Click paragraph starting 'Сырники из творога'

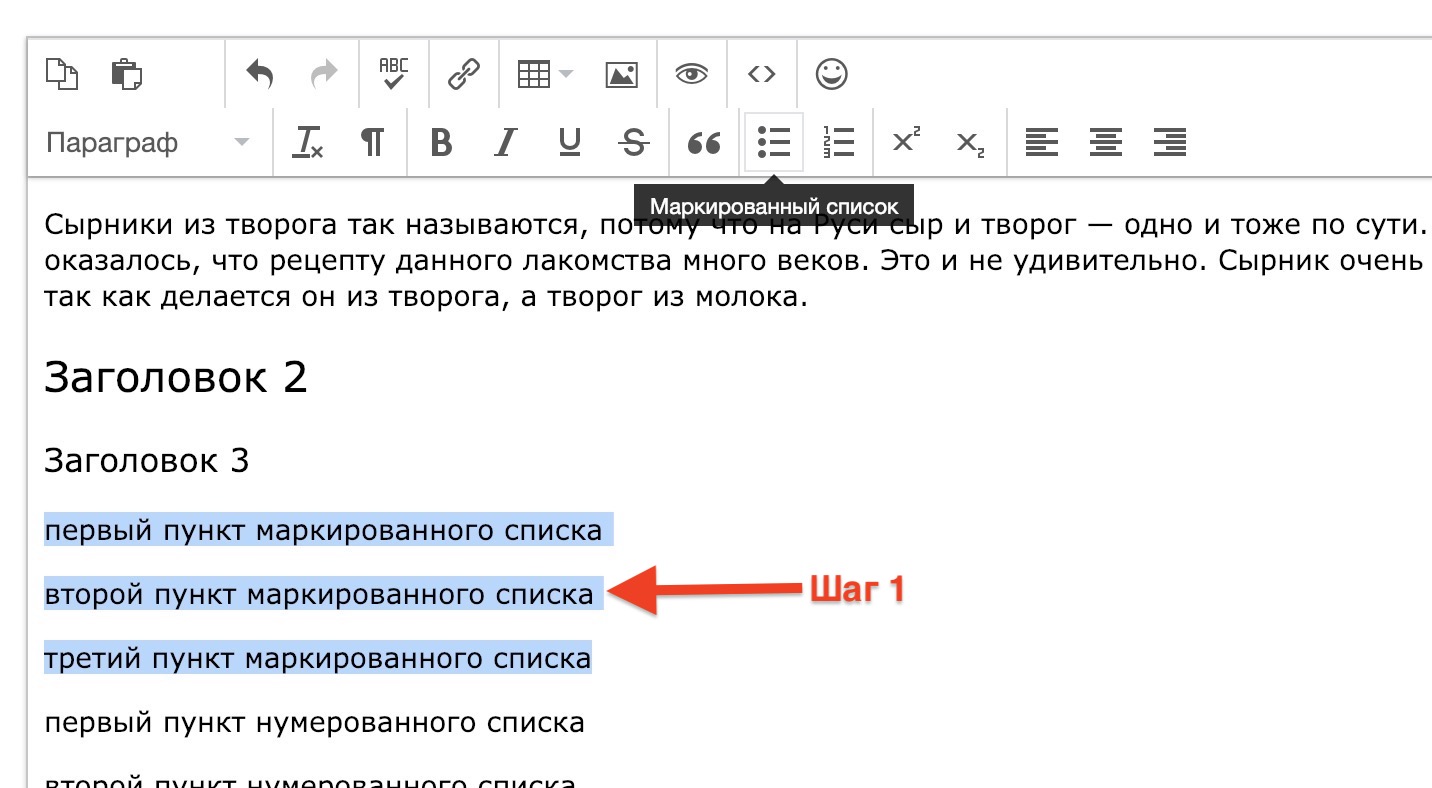pyautogui.click(x=738, y=260)
